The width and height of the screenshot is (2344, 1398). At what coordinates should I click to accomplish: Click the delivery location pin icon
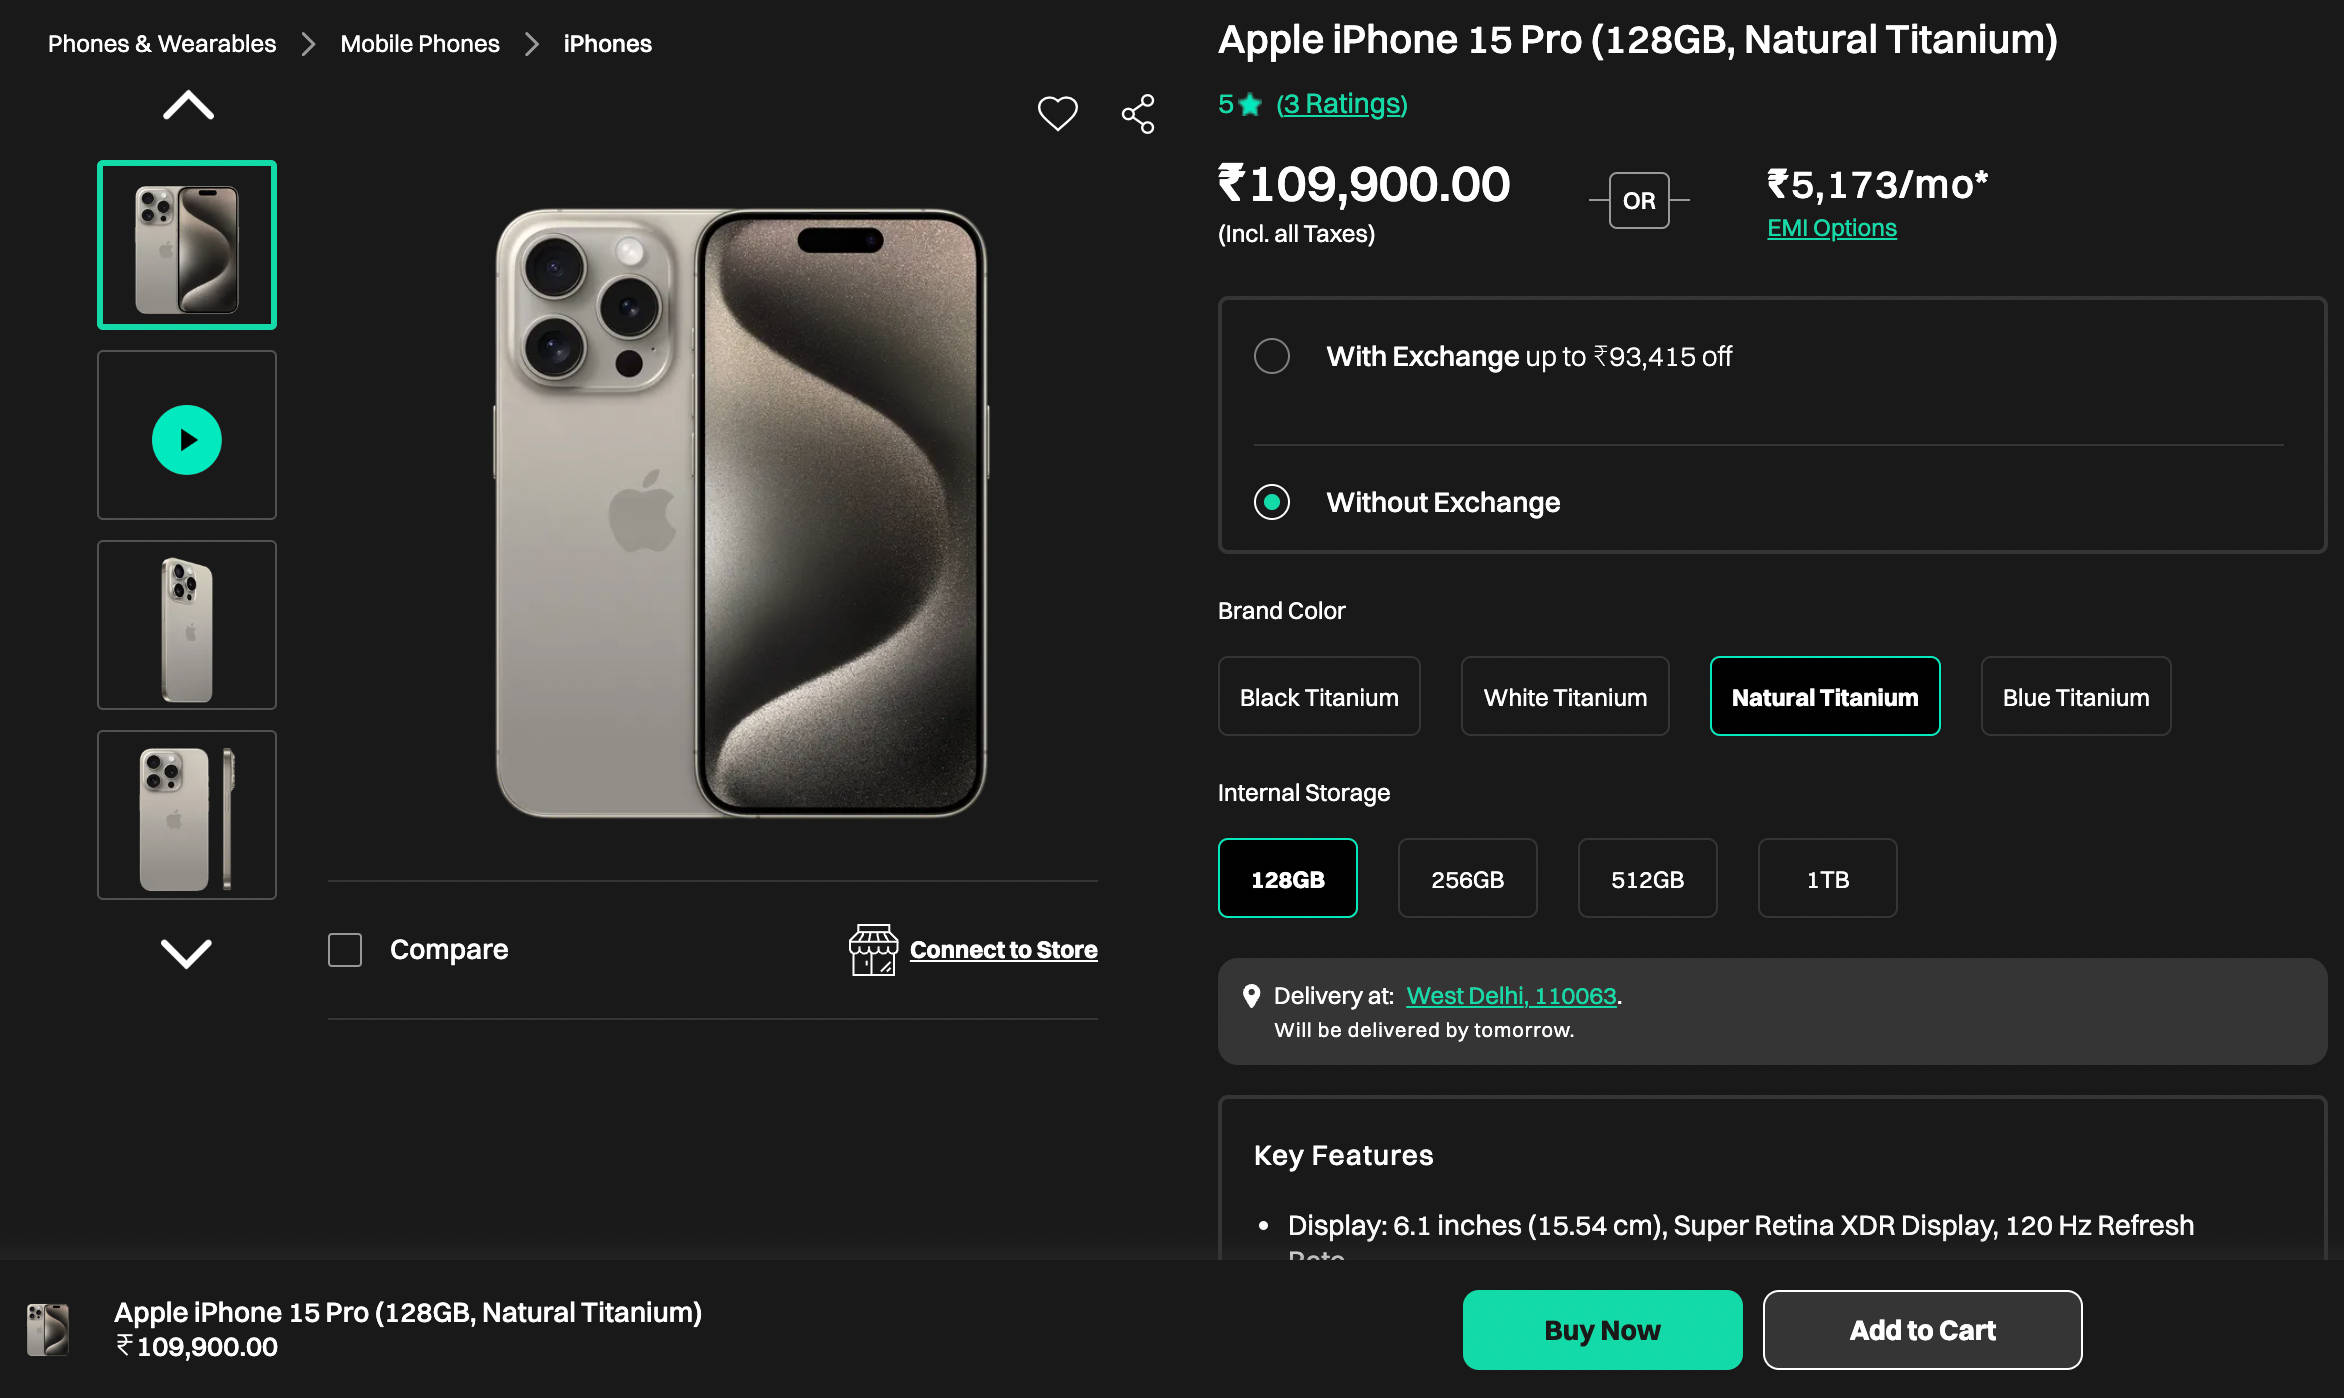tap(1251, 996)
